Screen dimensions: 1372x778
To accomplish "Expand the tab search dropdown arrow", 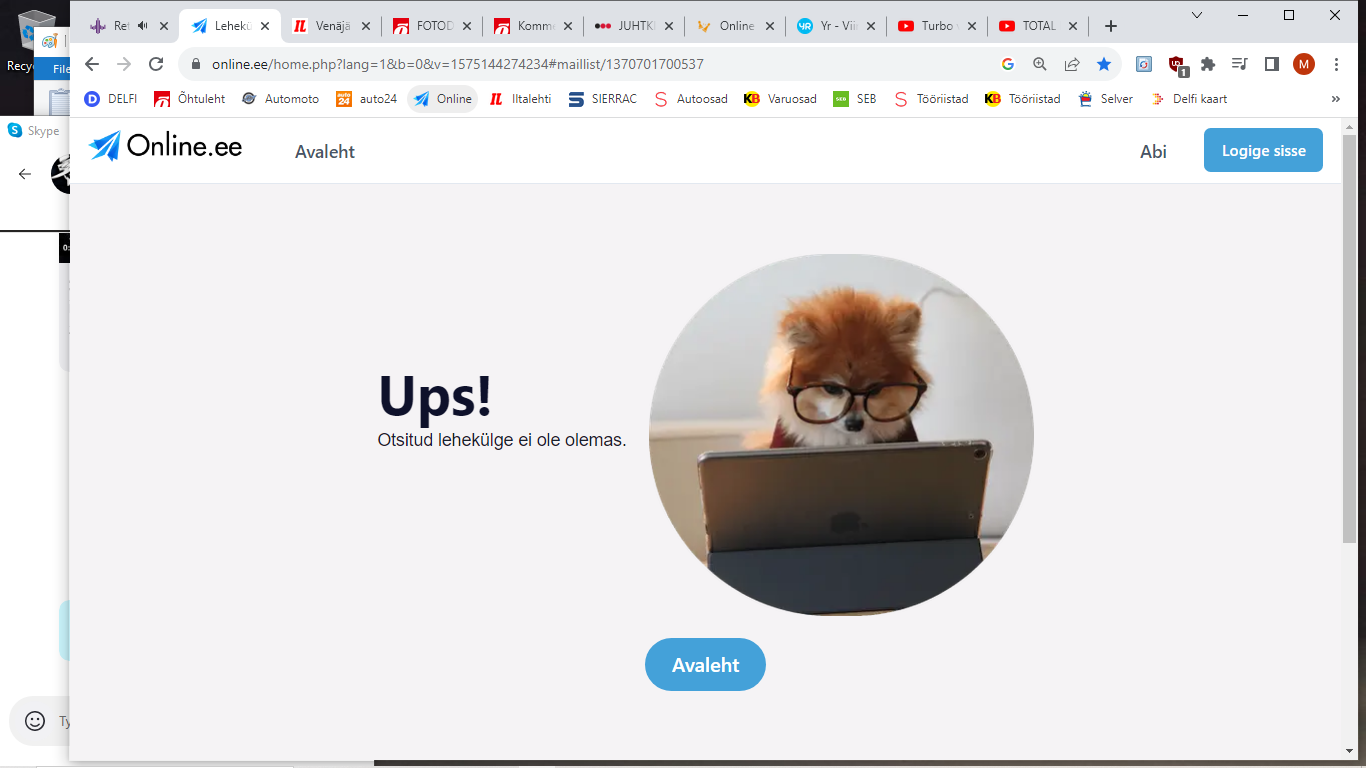I will (x=1197, y=15).
